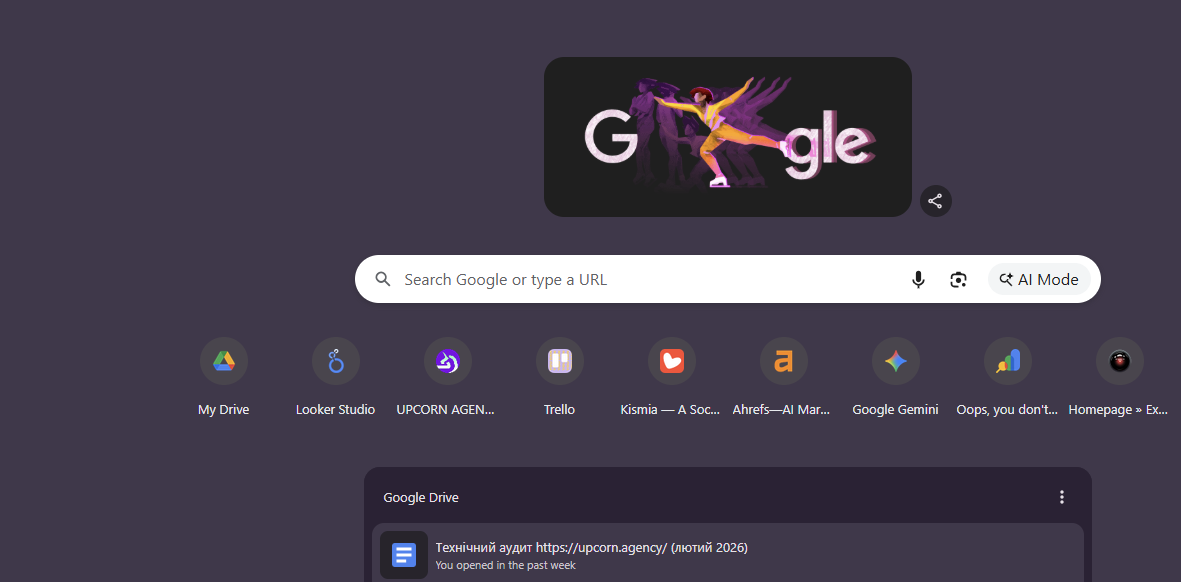Open the figure skating Google doodle
The image size is (1181, 582).
[x=728, y=137]
